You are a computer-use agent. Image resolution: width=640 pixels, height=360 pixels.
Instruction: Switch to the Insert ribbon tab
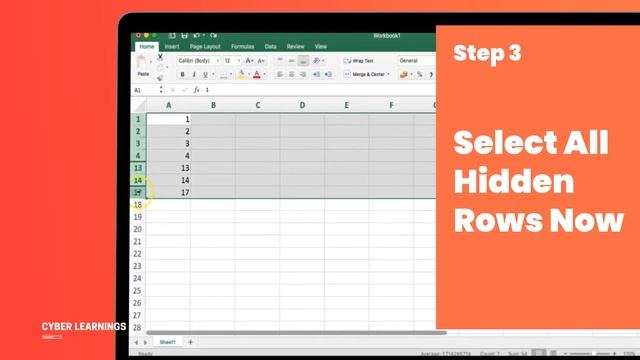172,47
